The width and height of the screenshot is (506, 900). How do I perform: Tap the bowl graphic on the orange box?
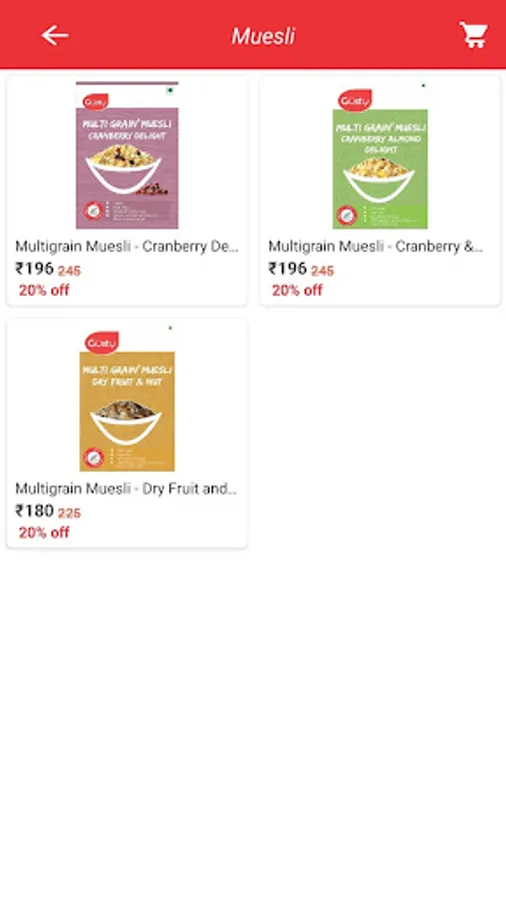tap(126, 421)
